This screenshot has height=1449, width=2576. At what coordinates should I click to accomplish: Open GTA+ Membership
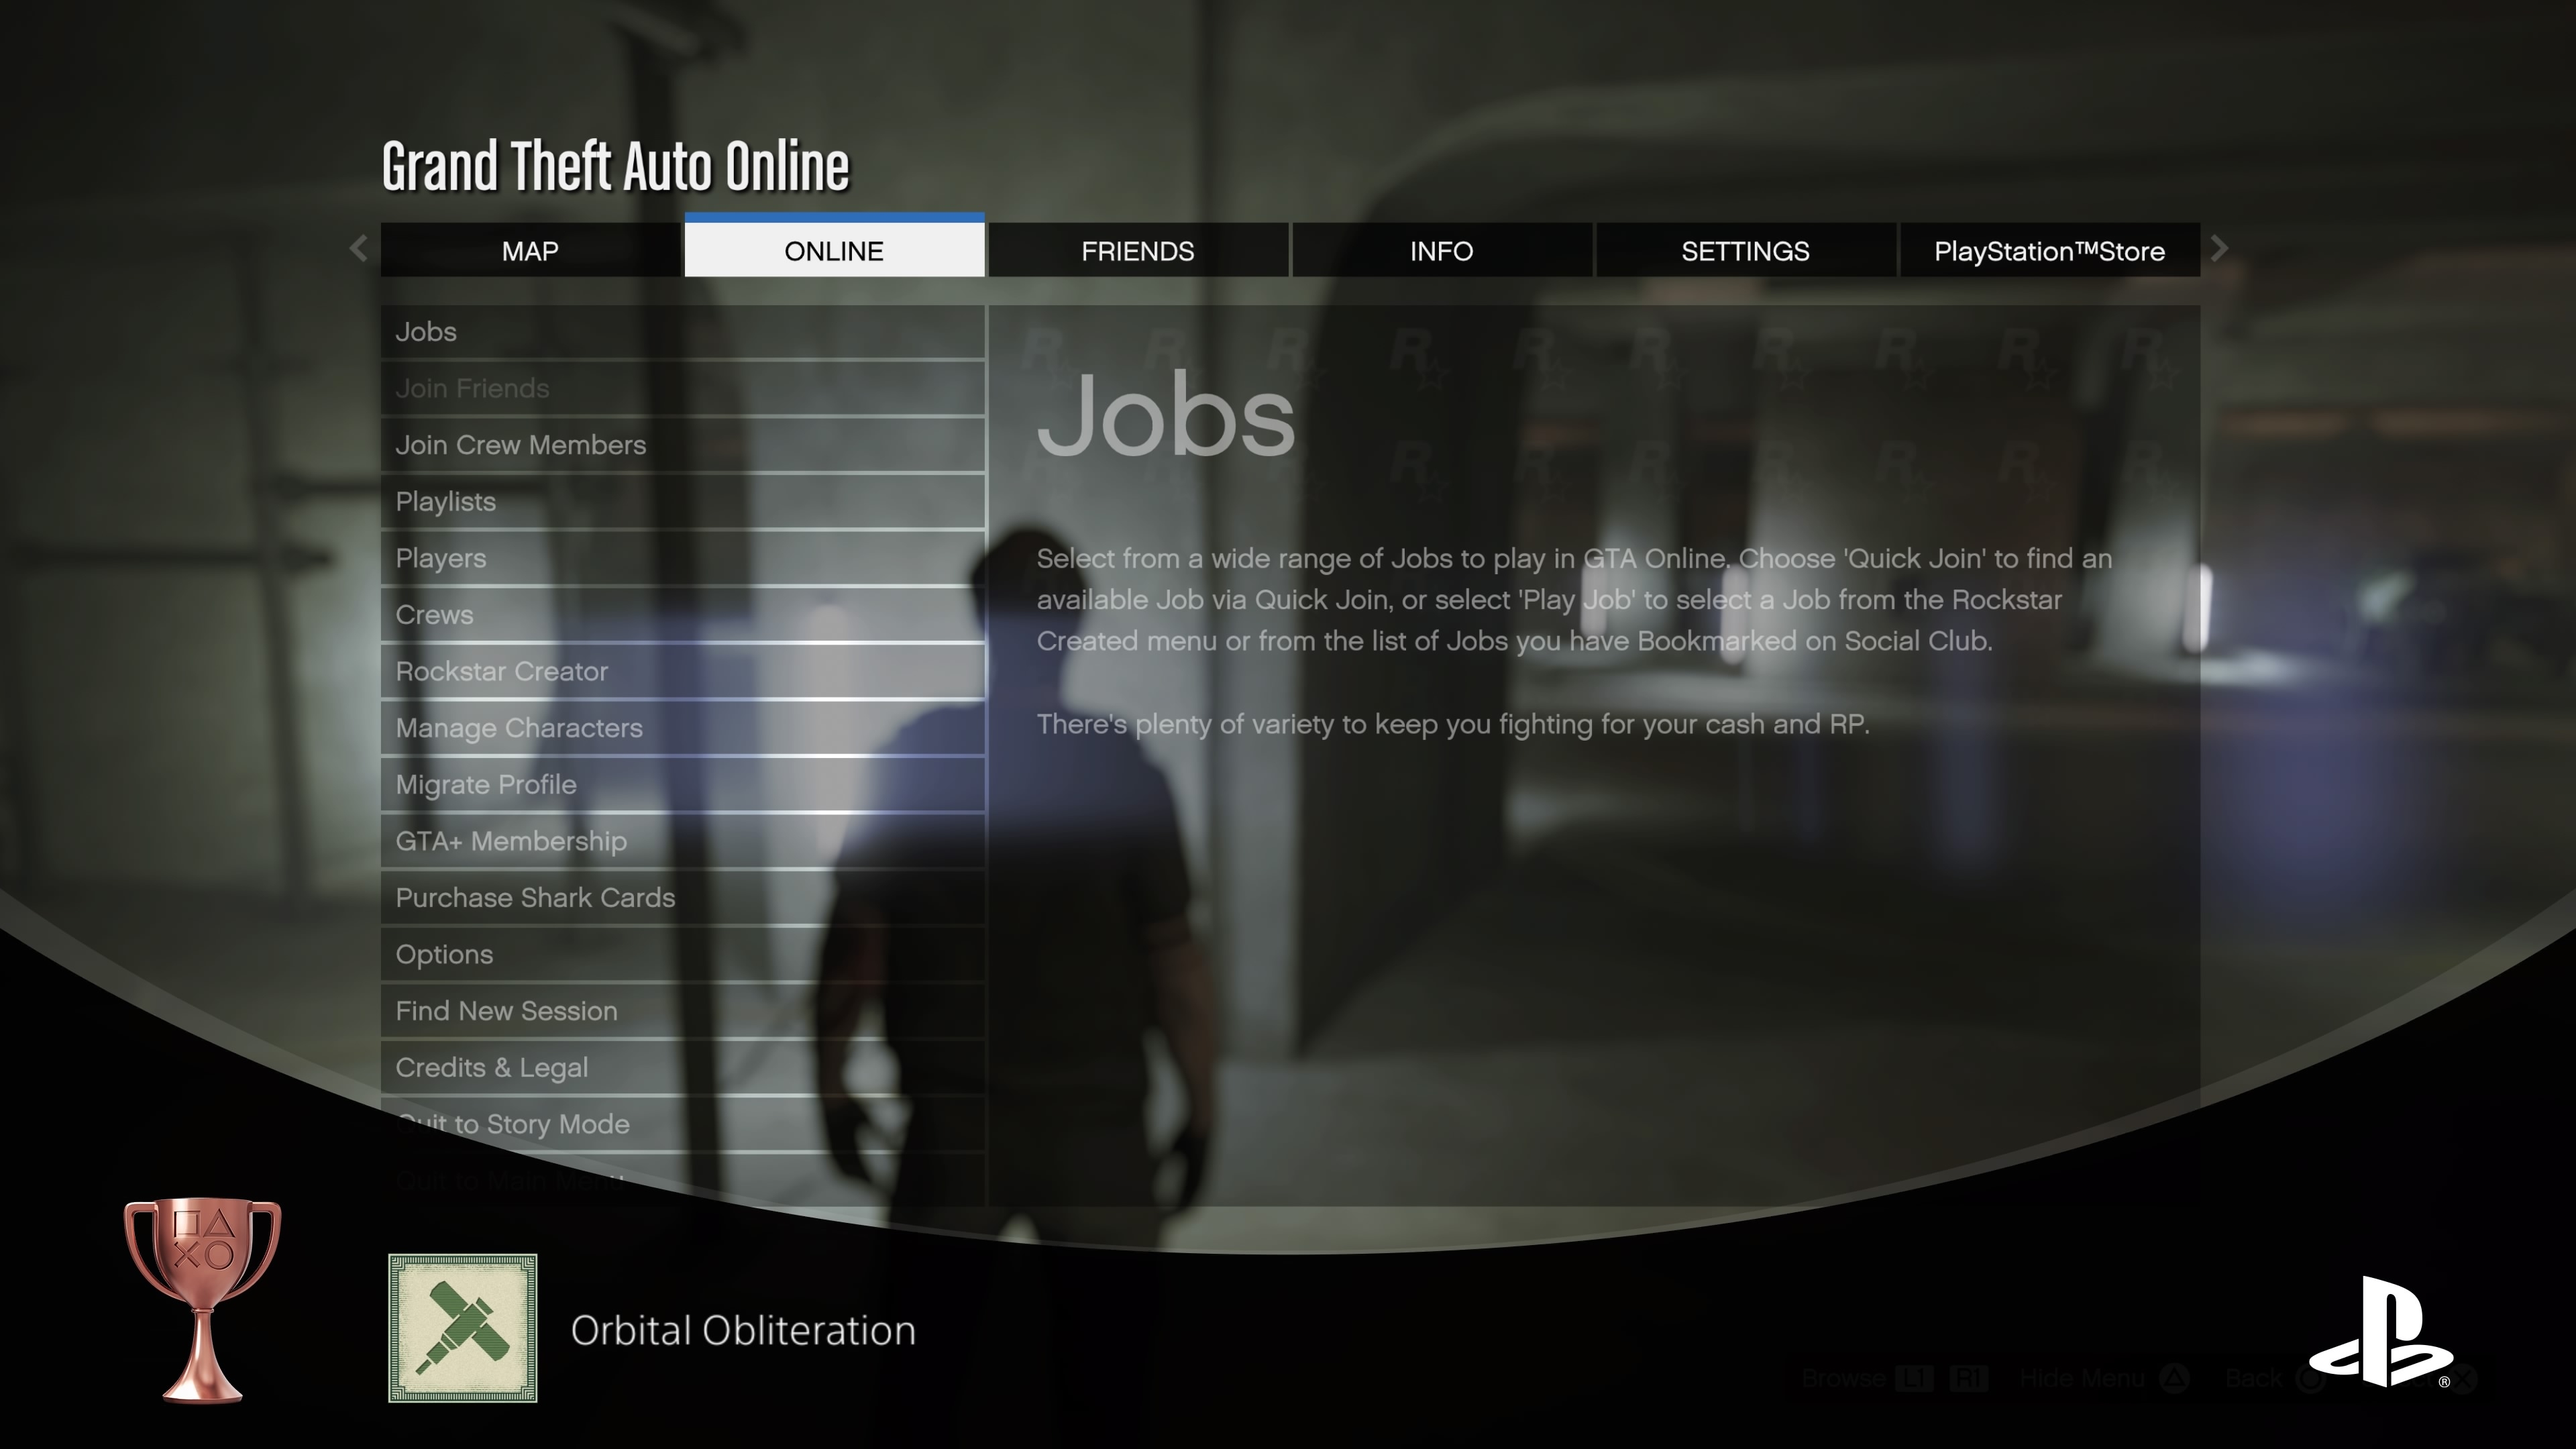coord(683,841)
